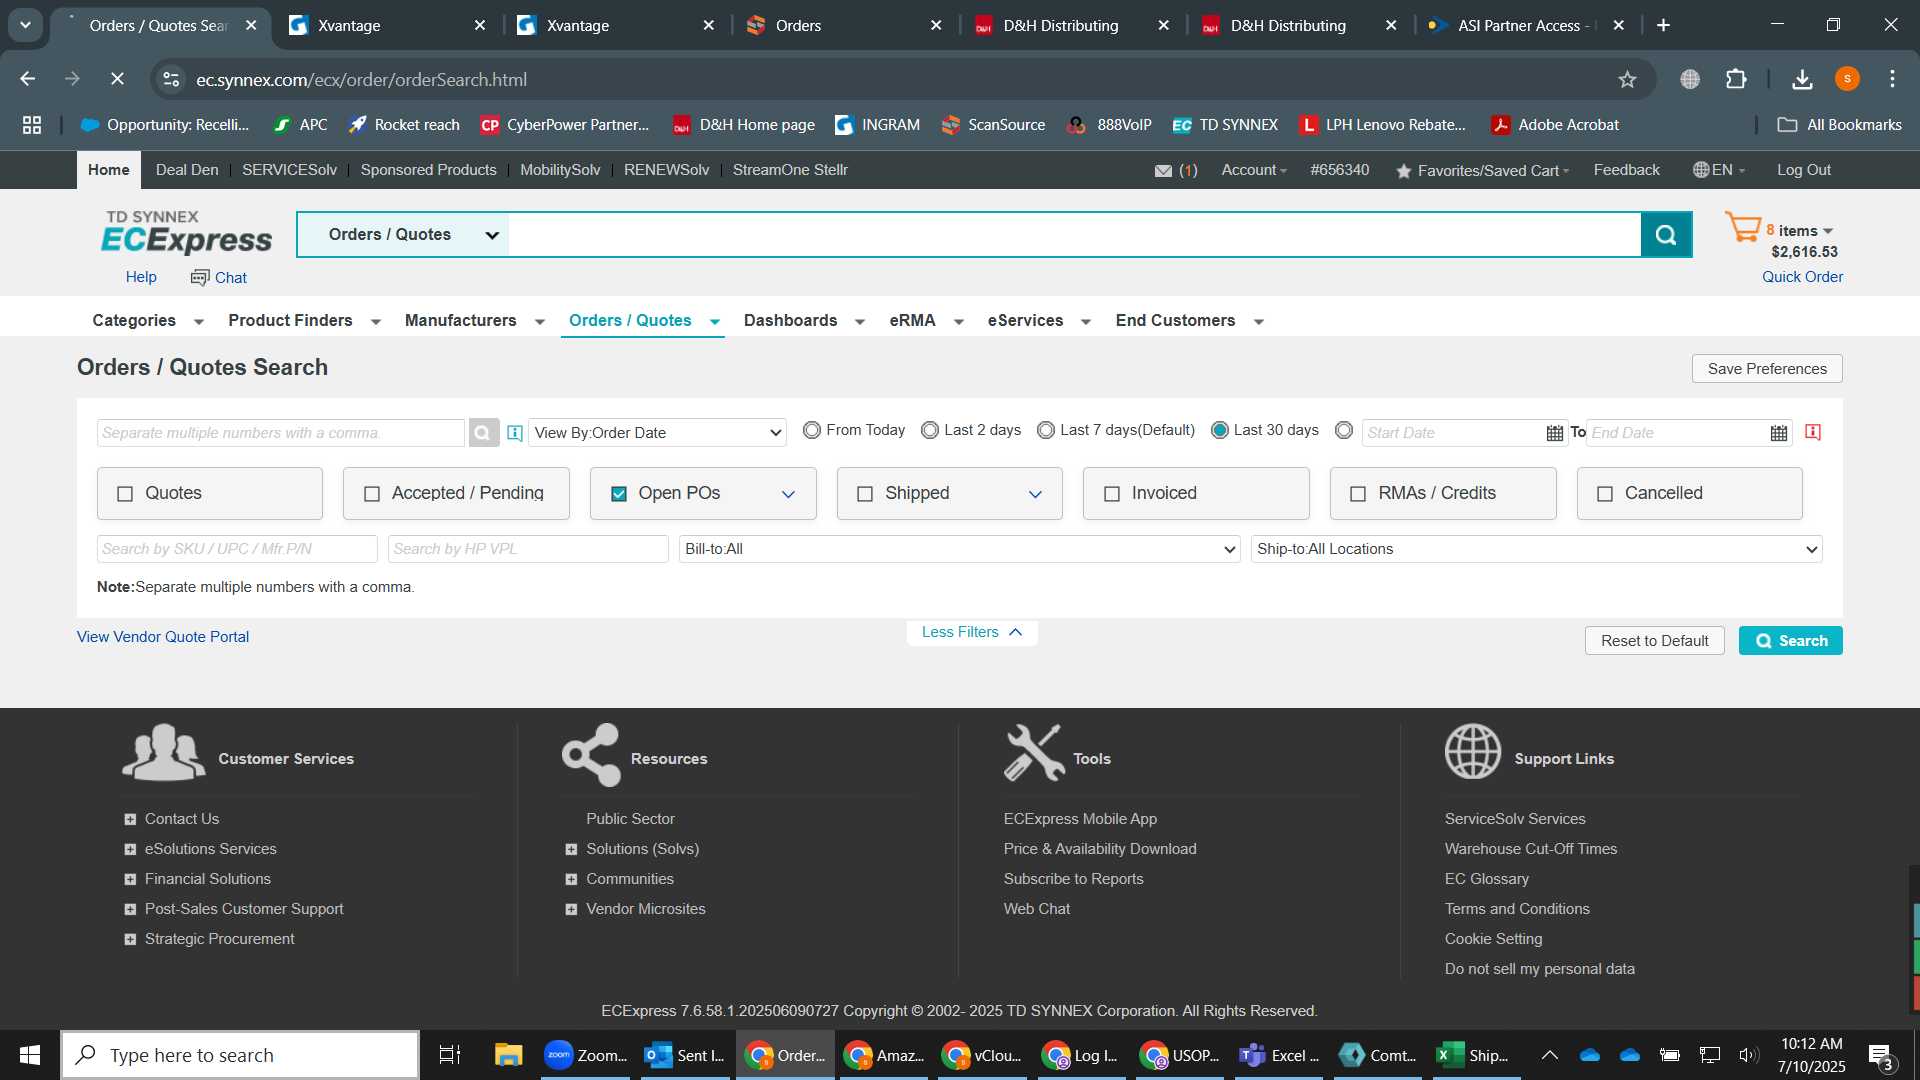This screenshot has height=1080, width=1920.
Task: Check the Quotes checkbox
Action: [x=125, y=494]
